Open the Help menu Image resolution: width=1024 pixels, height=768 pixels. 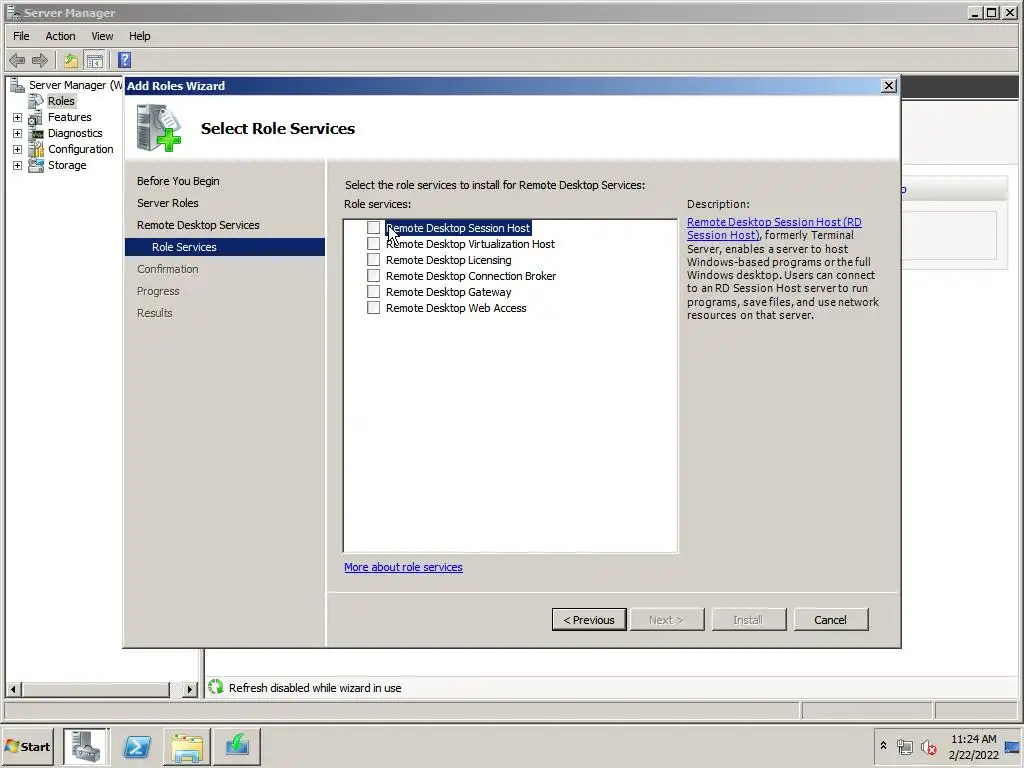(139, 36)
